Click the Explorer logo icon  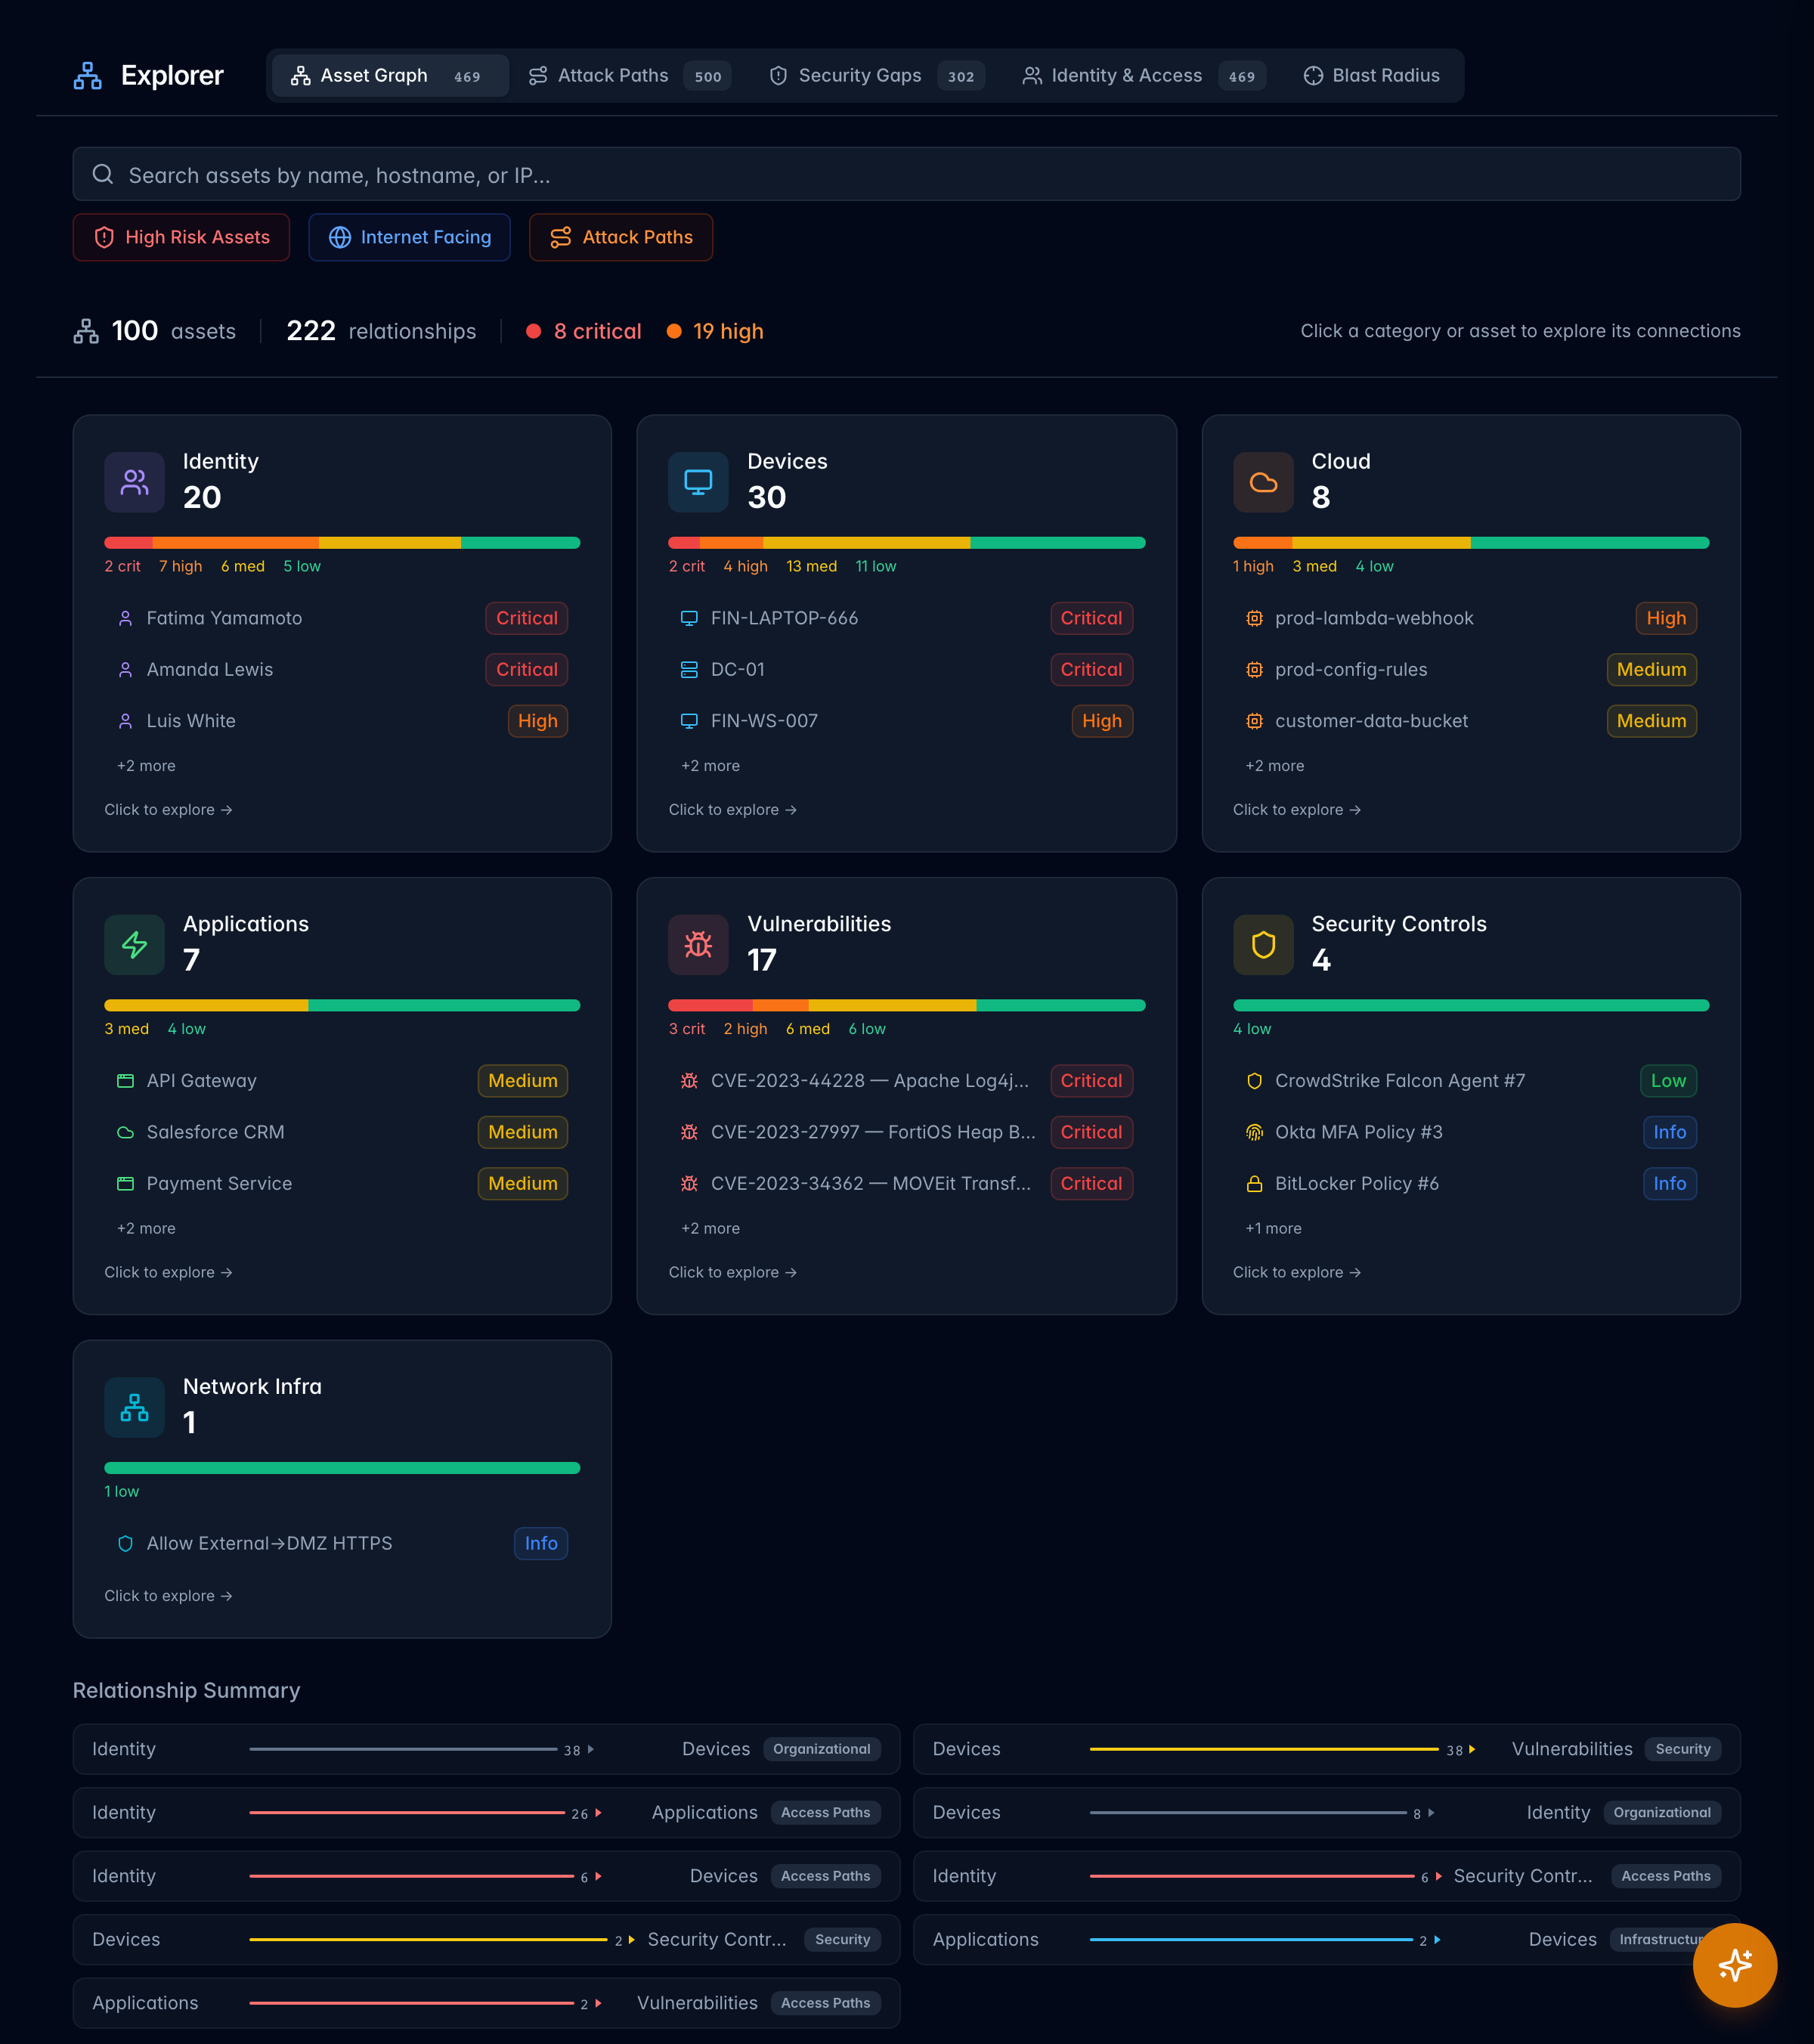(88, 76)
